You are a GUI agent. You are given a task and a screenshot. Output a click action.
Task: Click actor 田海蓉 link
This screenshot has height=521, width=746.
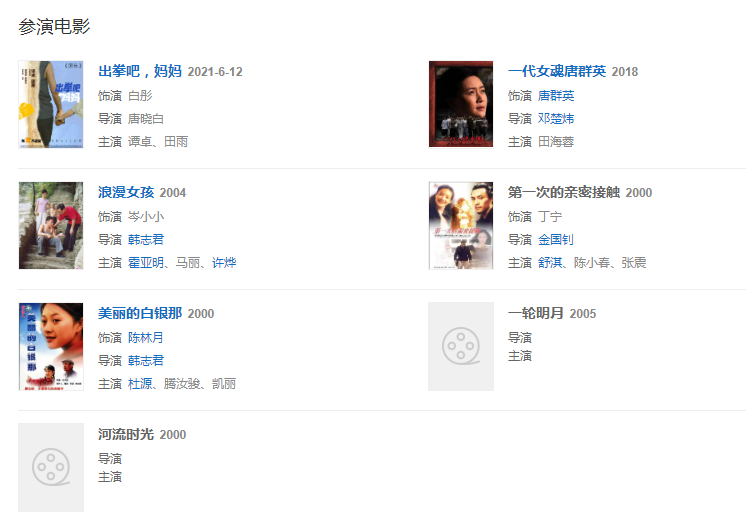[556, 141]
